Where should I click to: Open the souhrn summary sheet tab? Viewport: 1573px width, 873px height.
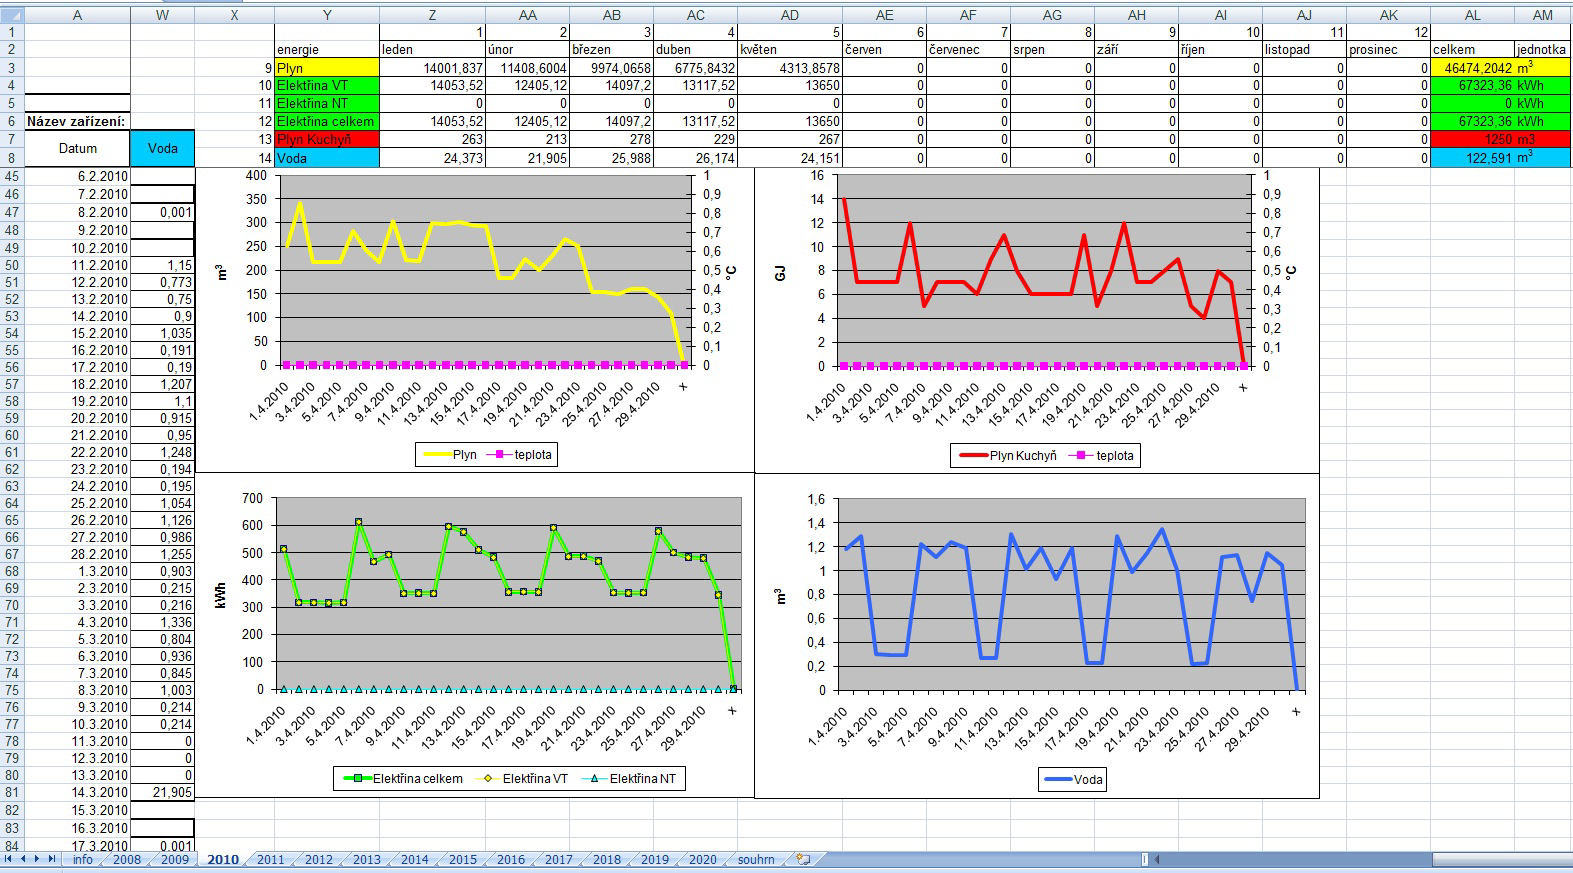click(x=757, y=859)
